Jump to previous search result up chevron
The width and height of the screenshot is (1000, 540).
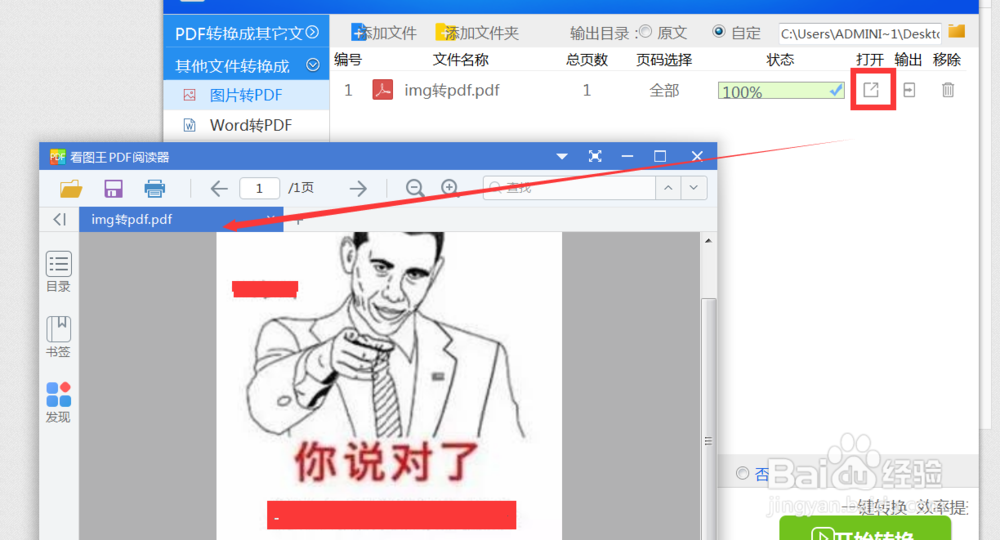tap(668, 188)
